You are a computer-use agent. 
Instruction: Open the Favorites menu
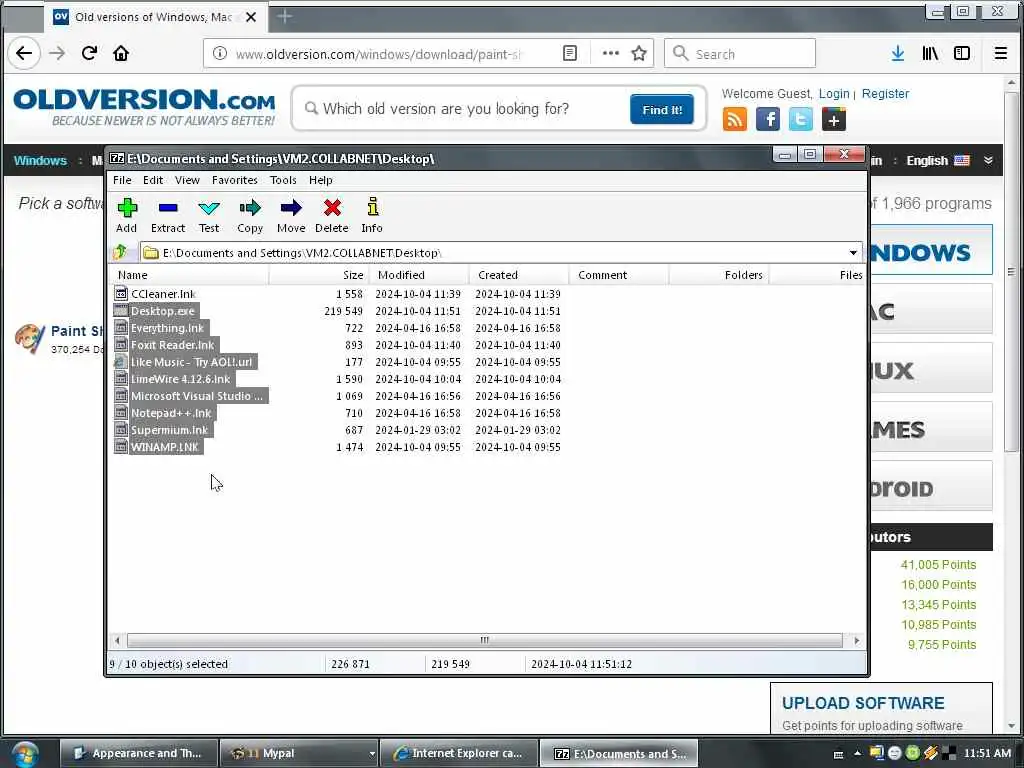coord(234,180)
